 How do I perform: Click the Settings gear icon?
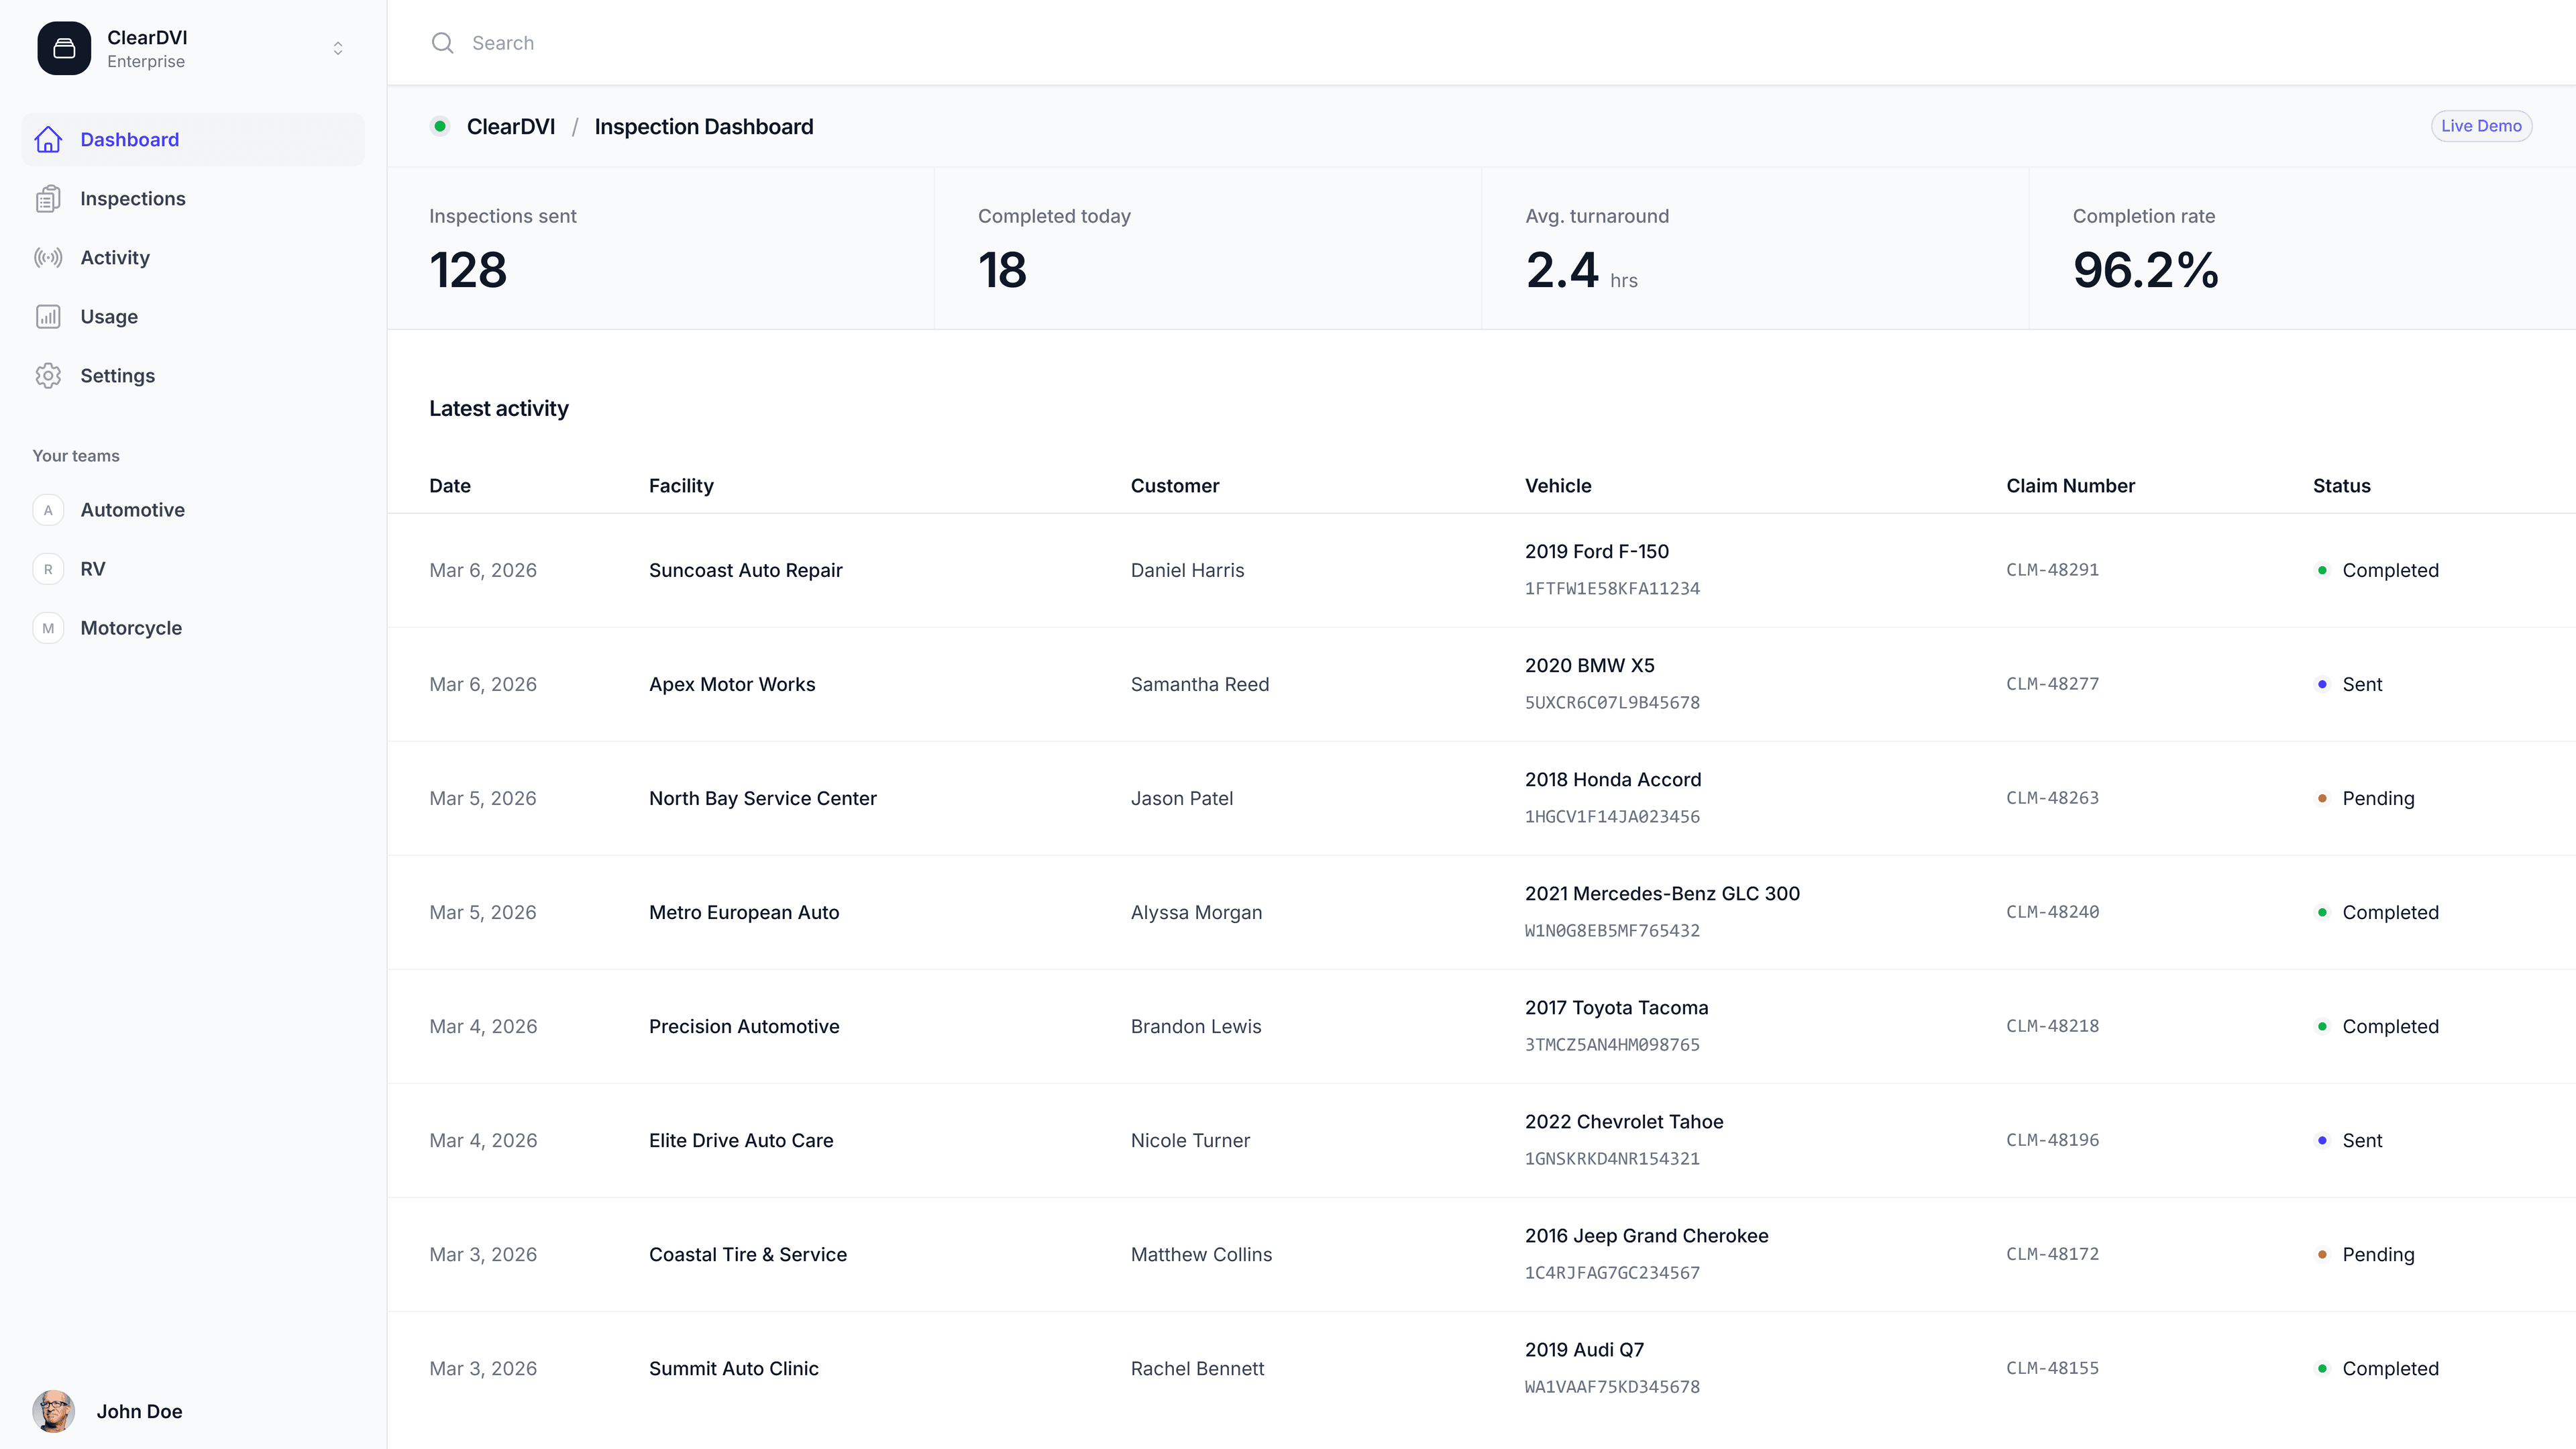[x=49, y=375]
